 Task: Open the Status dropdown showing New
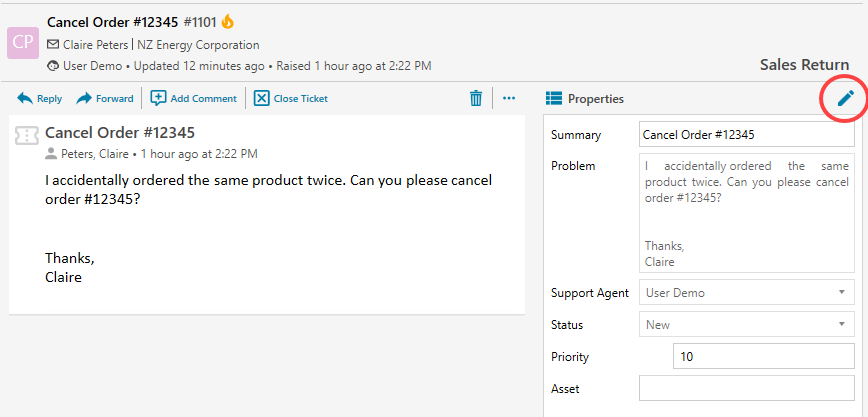746,325
